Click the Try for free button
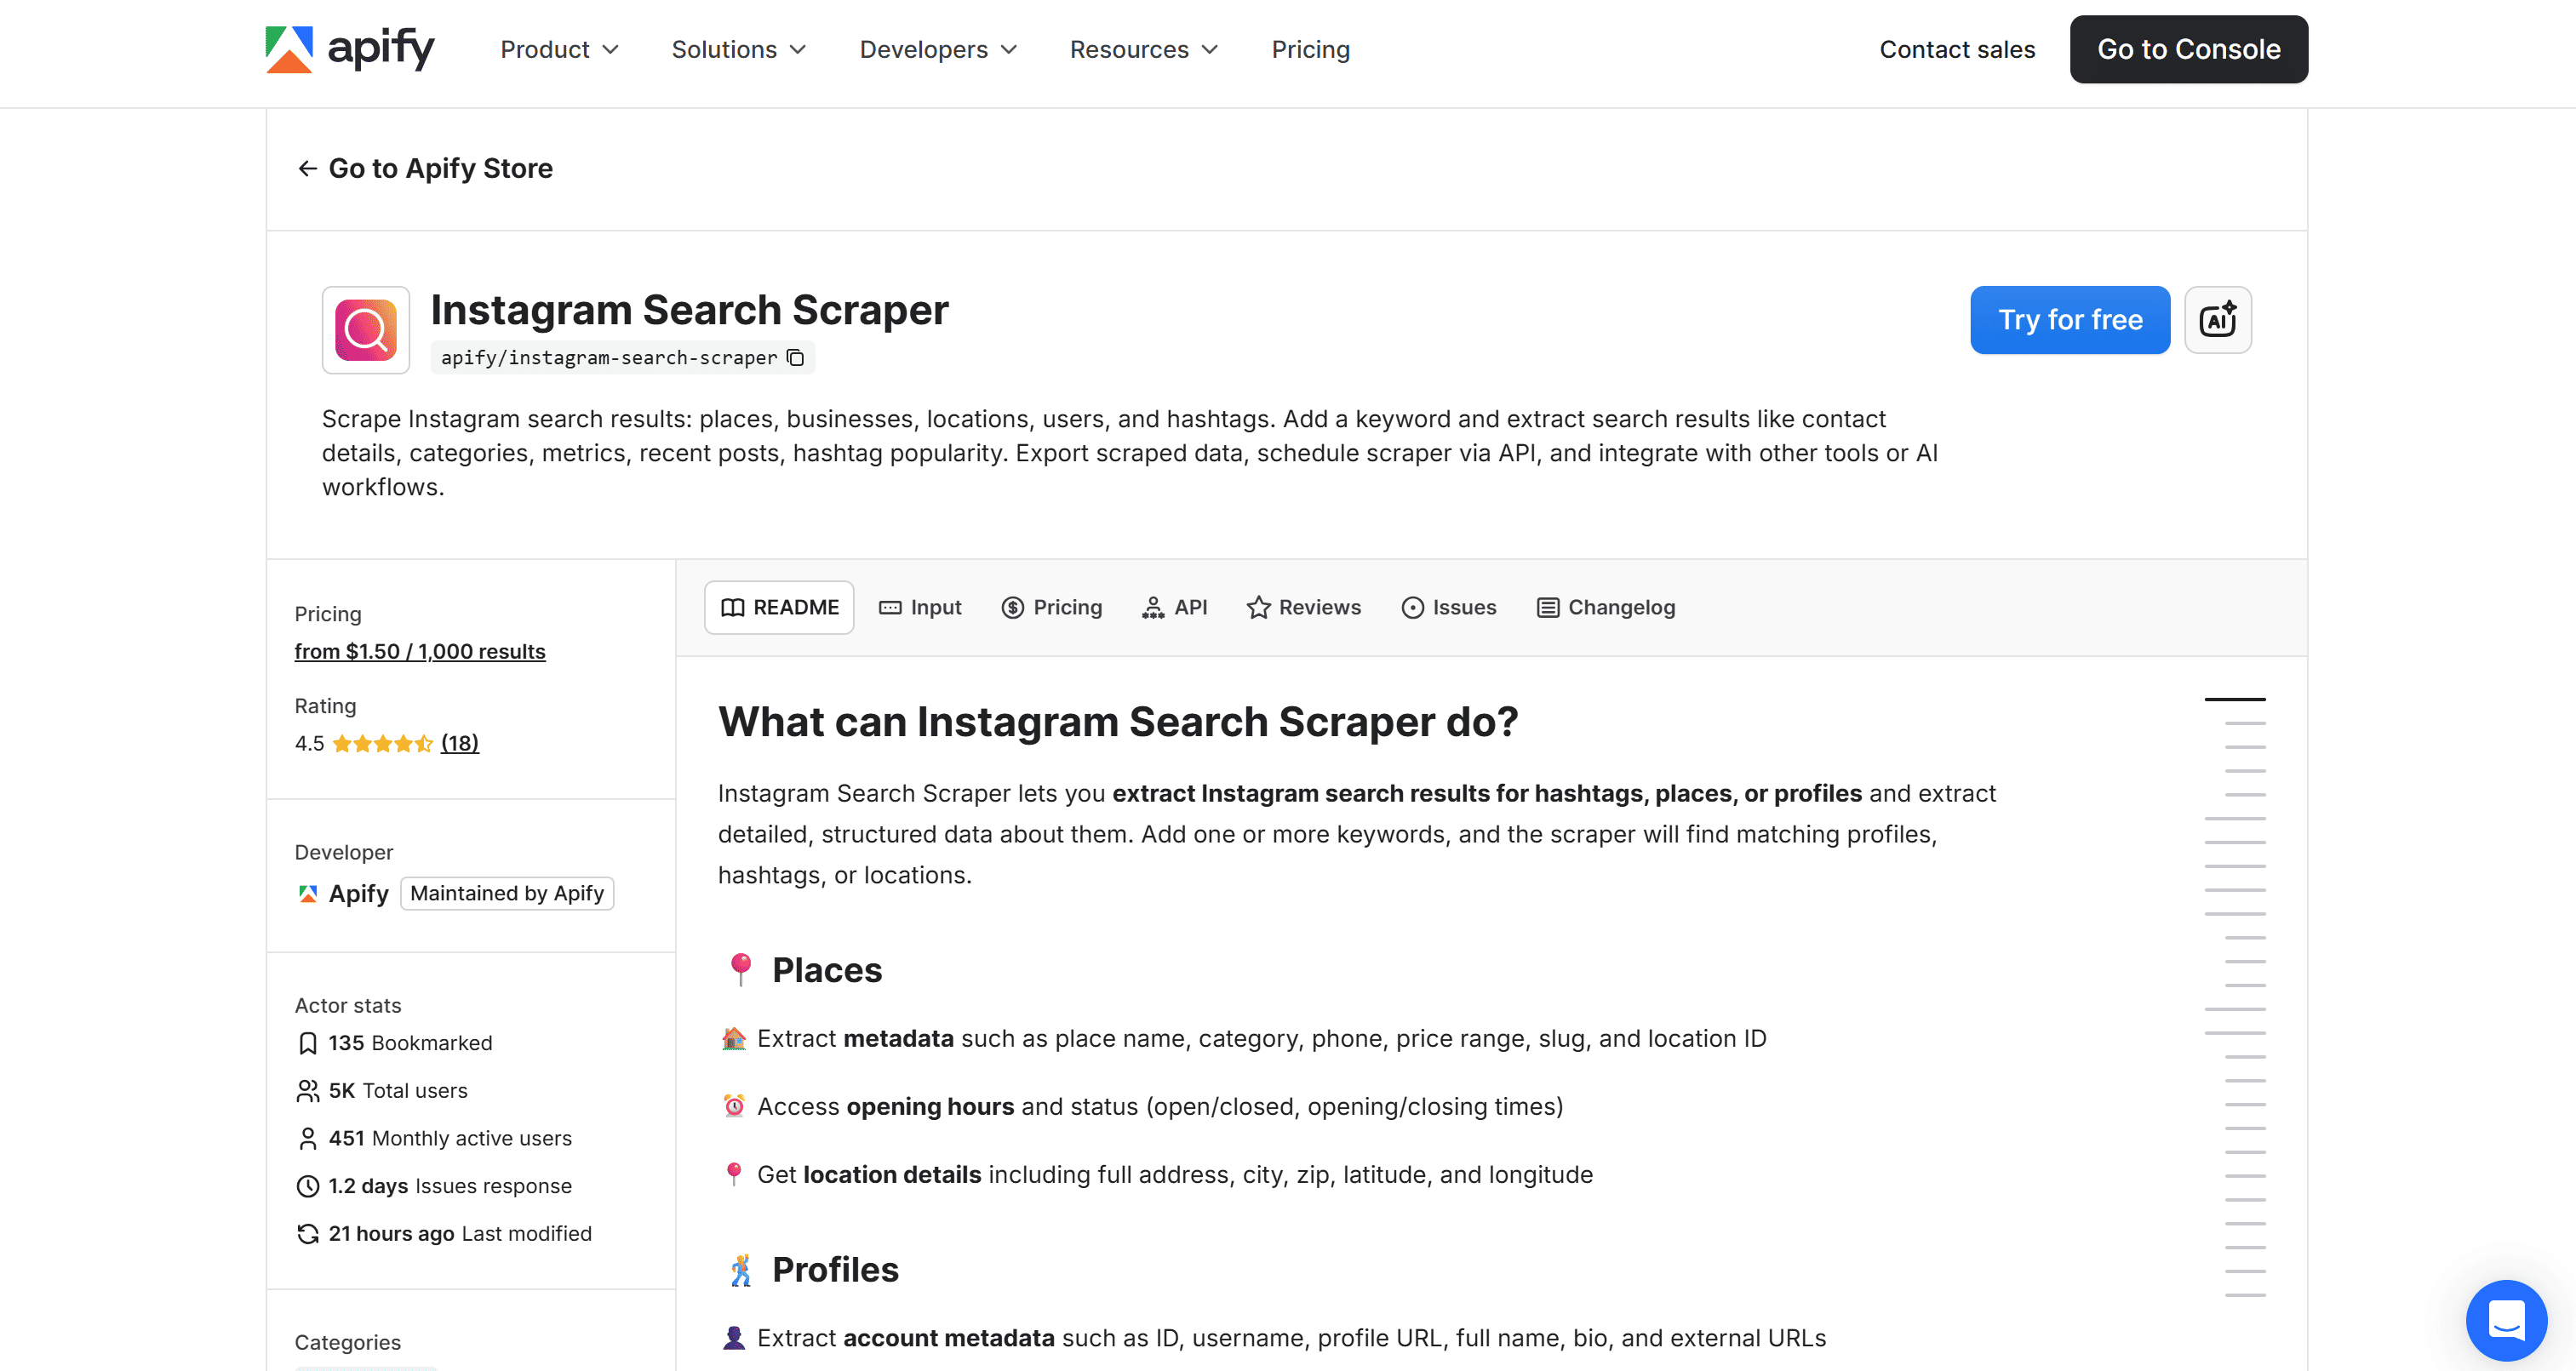2576x1371 pixels. click(x=2070, y=320)
